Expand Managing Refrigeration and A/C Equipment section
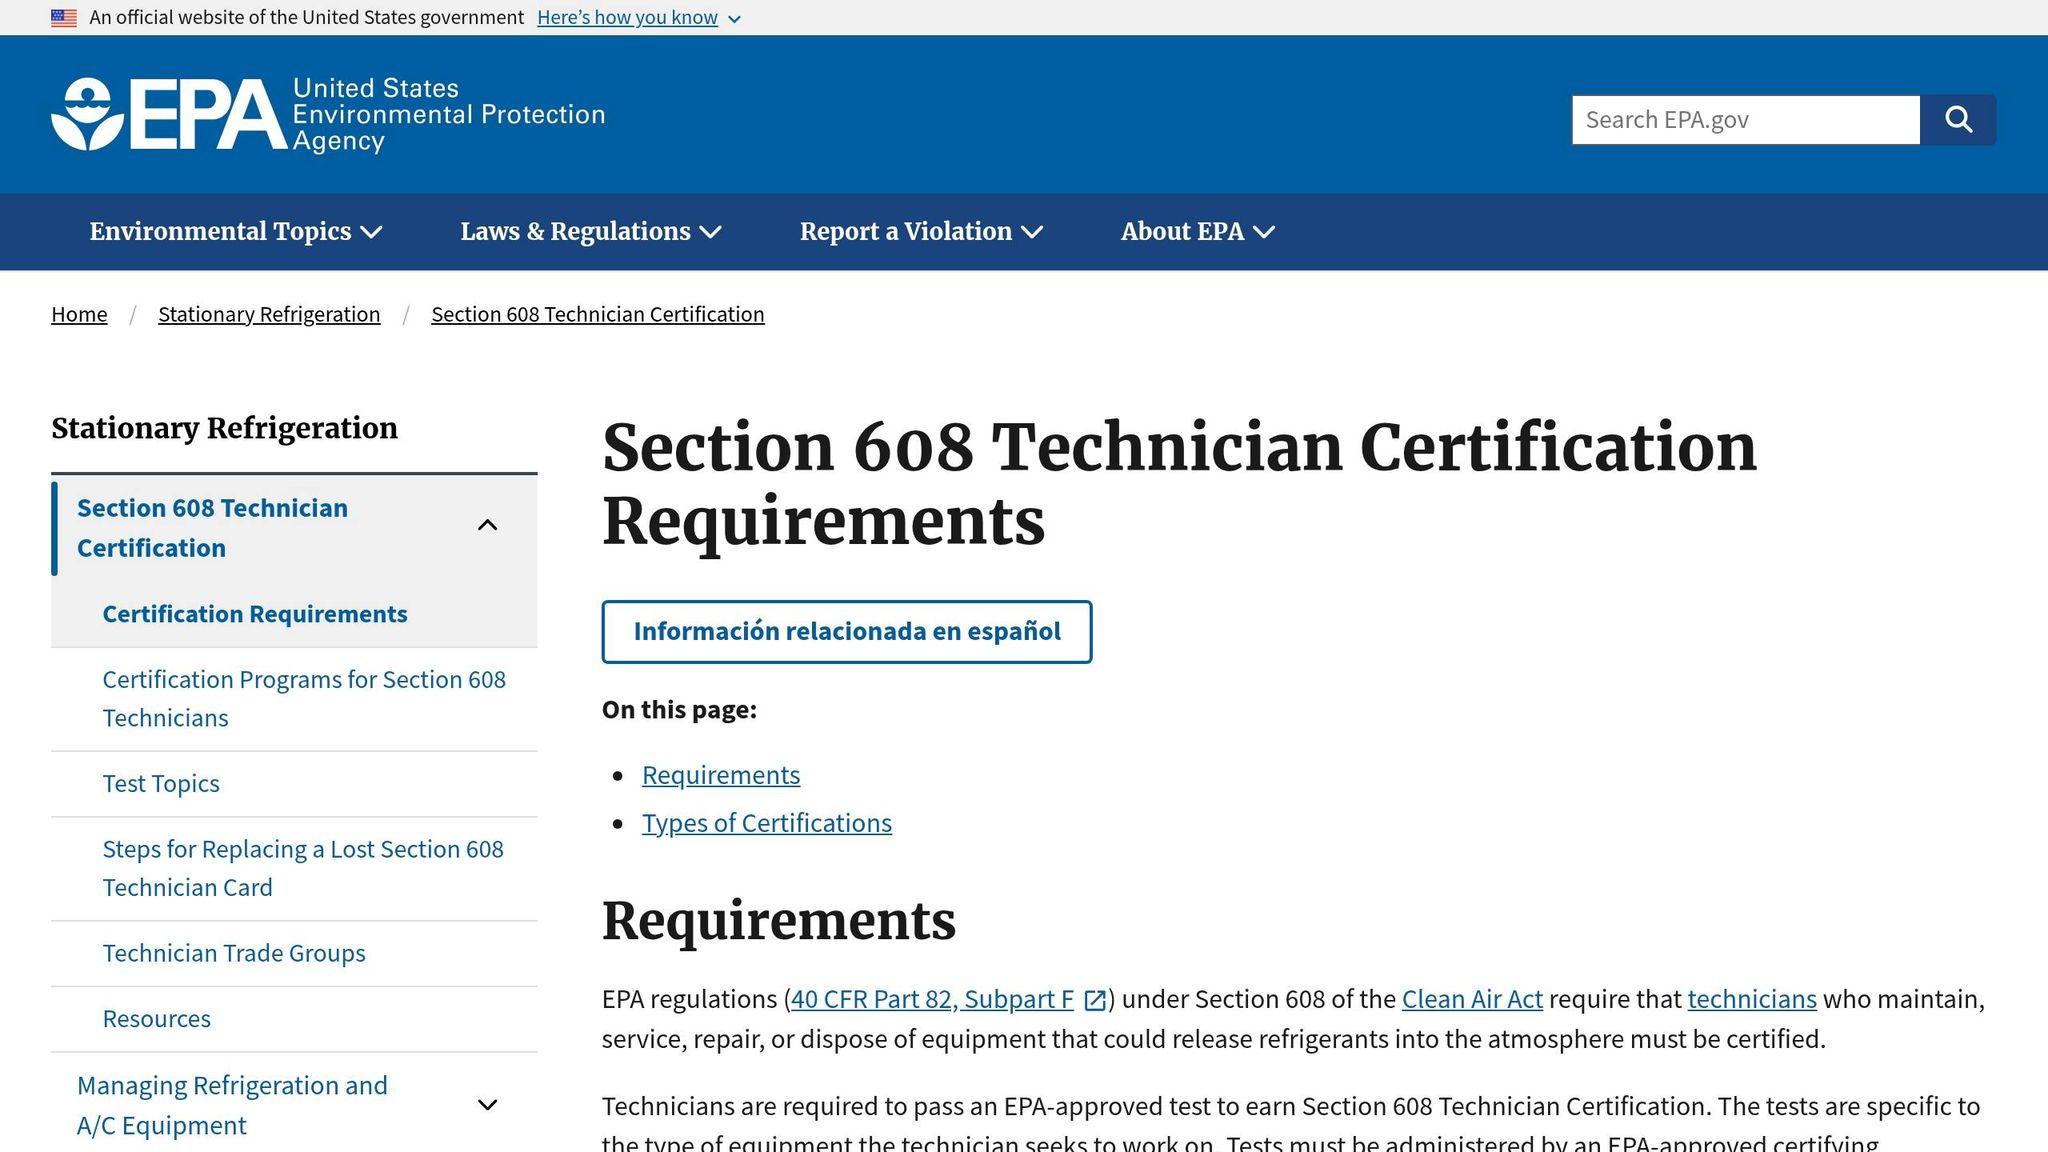Image resolution: width=2048 pixels, height=1152 pixels. [x=488, y=1105]
